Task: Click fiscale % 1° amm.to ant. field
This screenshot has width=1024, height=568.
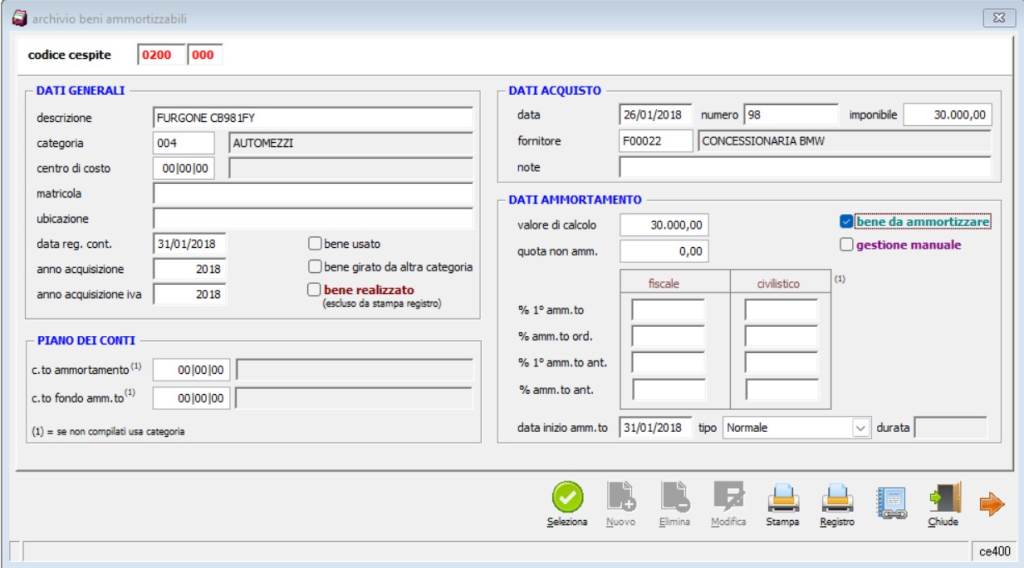Action: 668,362
